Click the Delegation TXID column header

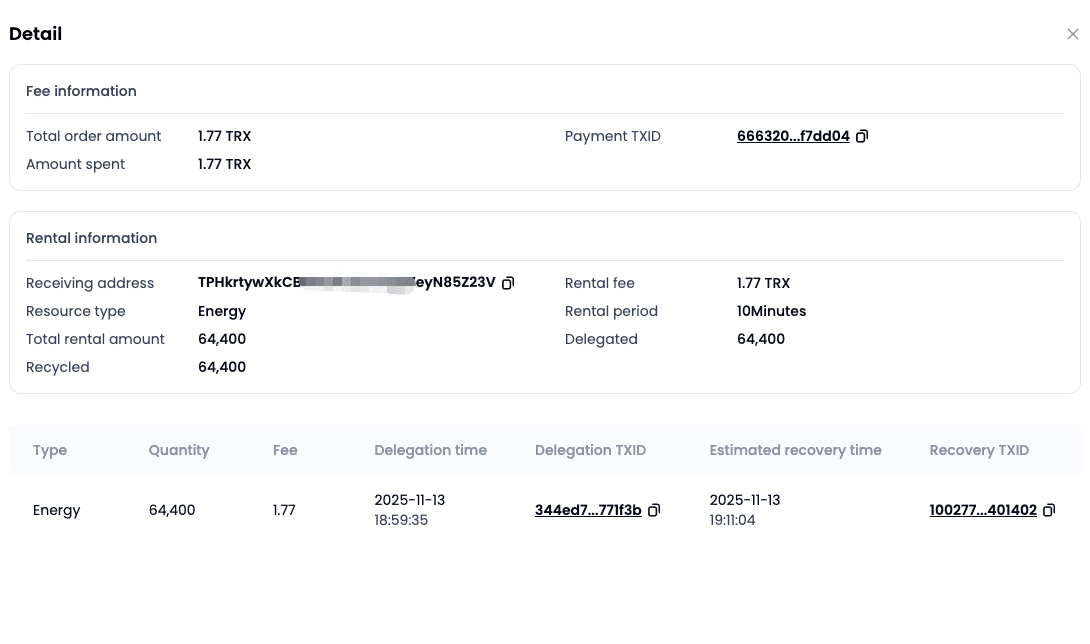point(590,450)
